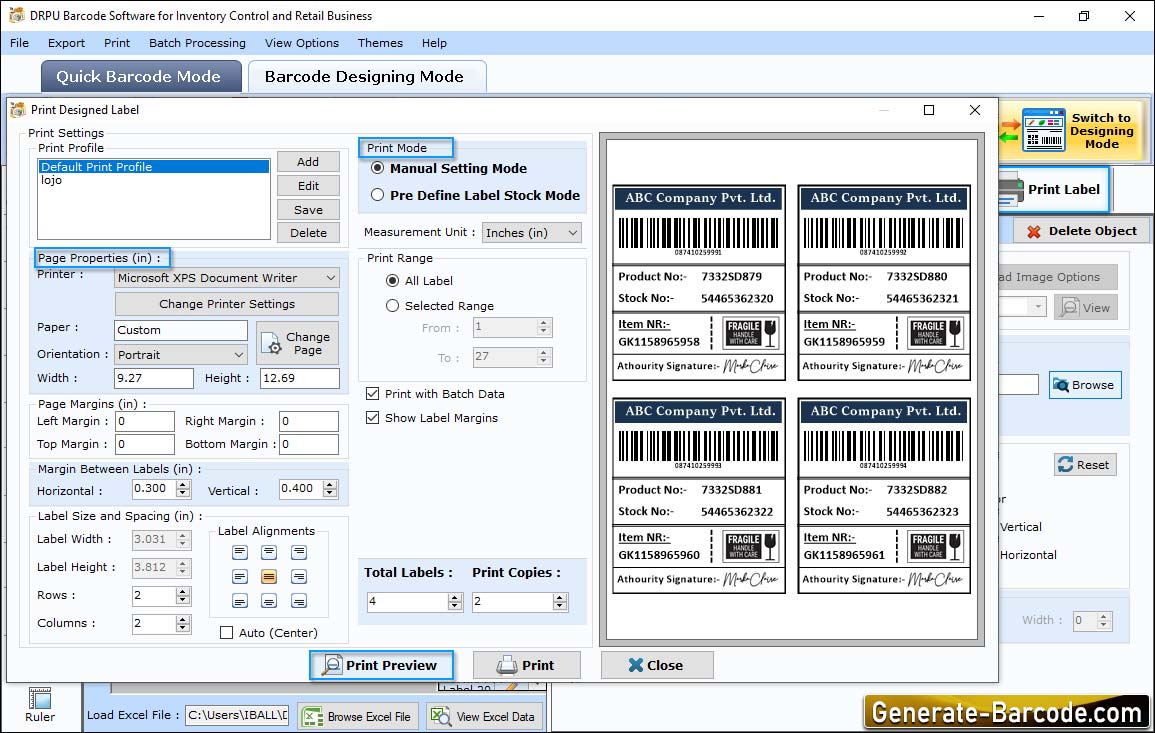Click the Load Excel File path field
This screenshot has width=1155, height=733.
click(x=237, y=715)
